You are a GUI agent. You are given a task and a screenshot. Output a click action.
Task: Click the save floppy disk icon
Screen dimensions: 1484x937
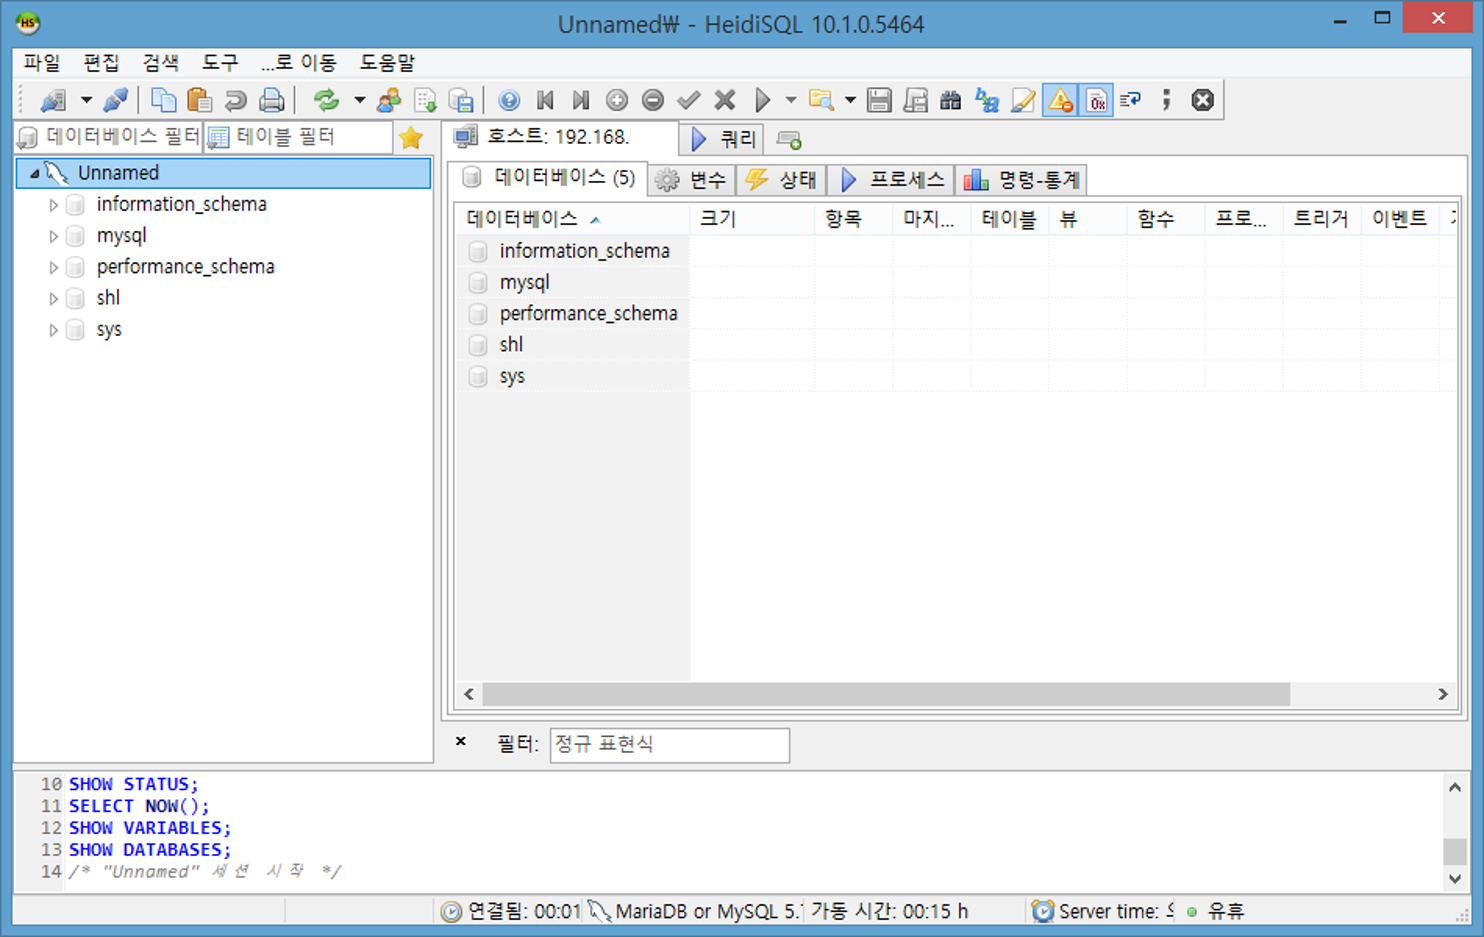pos(879,100)
